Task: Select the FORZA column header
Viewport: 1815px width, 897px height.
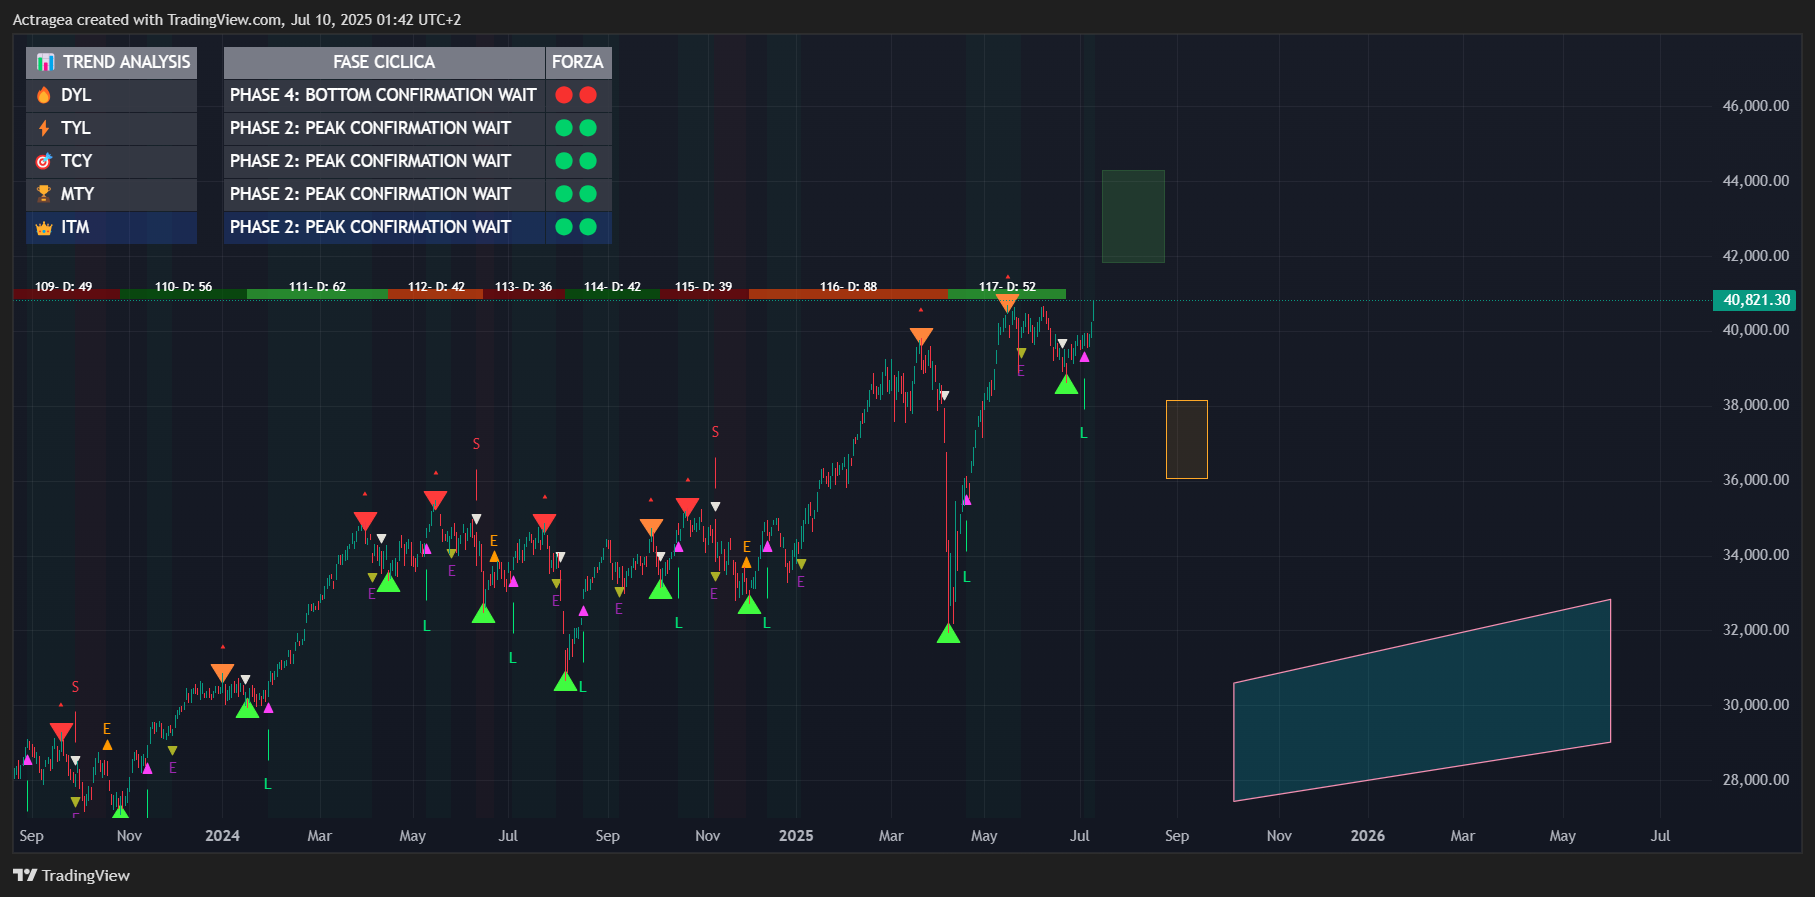Action: point(578,62)
